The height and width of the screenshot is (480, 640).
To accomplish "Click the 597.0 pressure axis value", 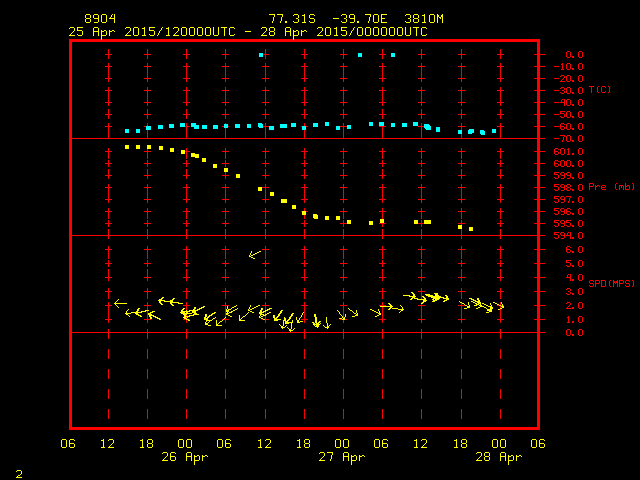I will click(569, 200).
